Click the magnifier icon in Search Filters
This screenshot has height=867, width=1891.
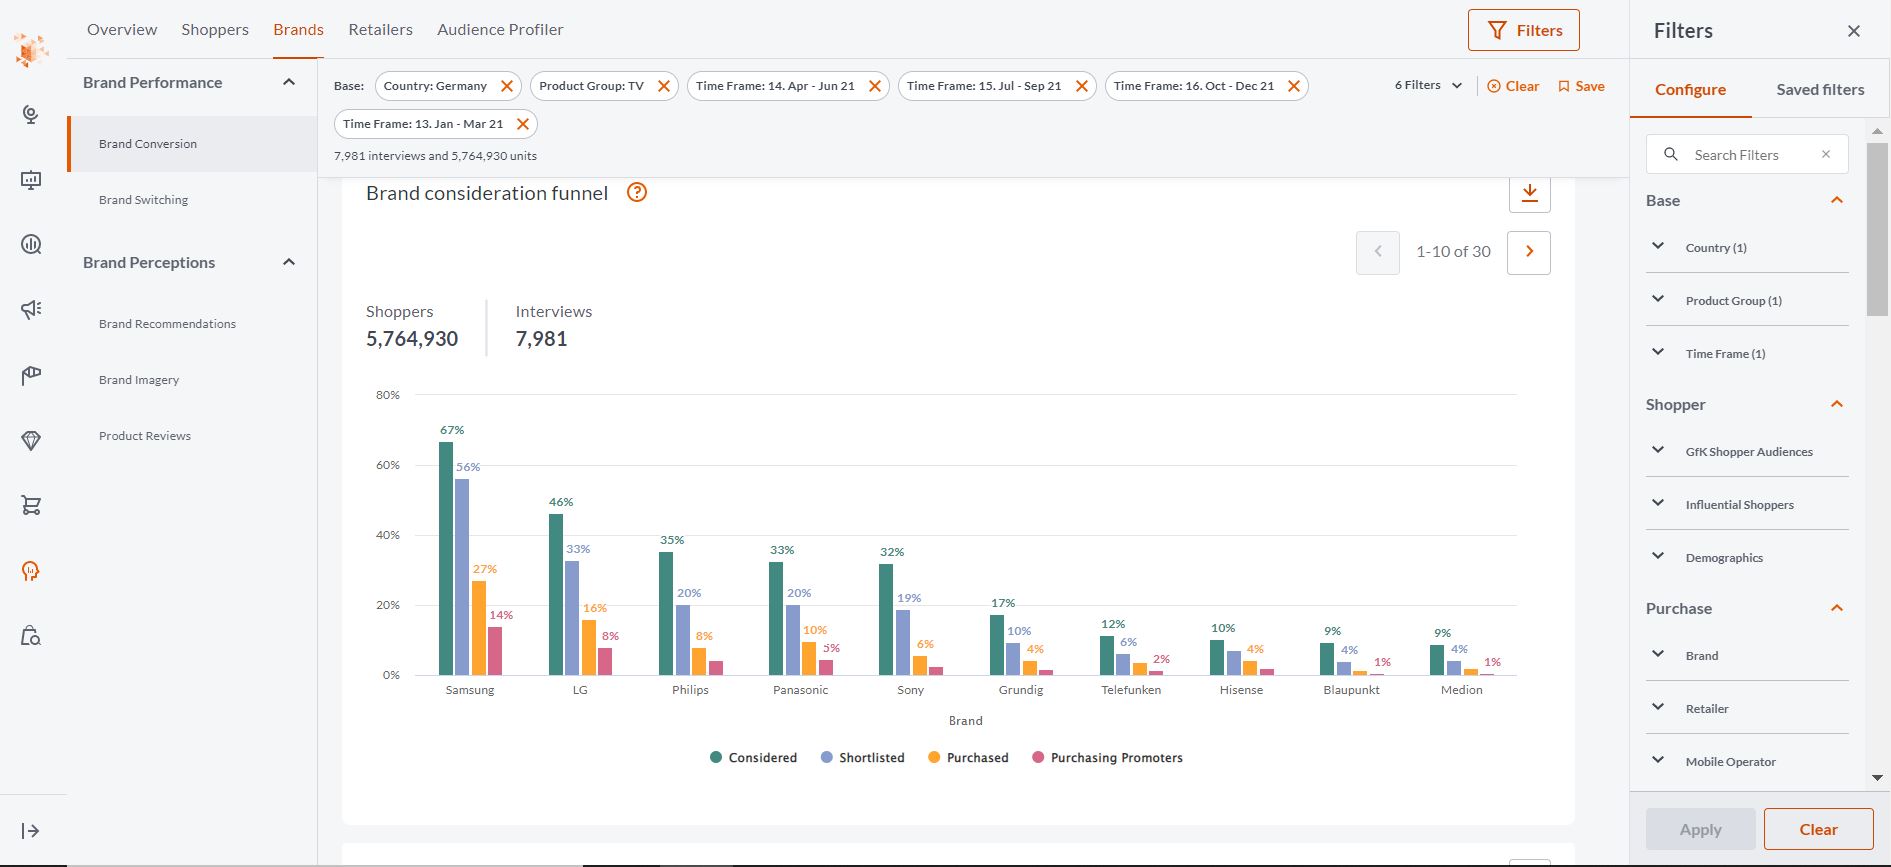coord(1671,154)
